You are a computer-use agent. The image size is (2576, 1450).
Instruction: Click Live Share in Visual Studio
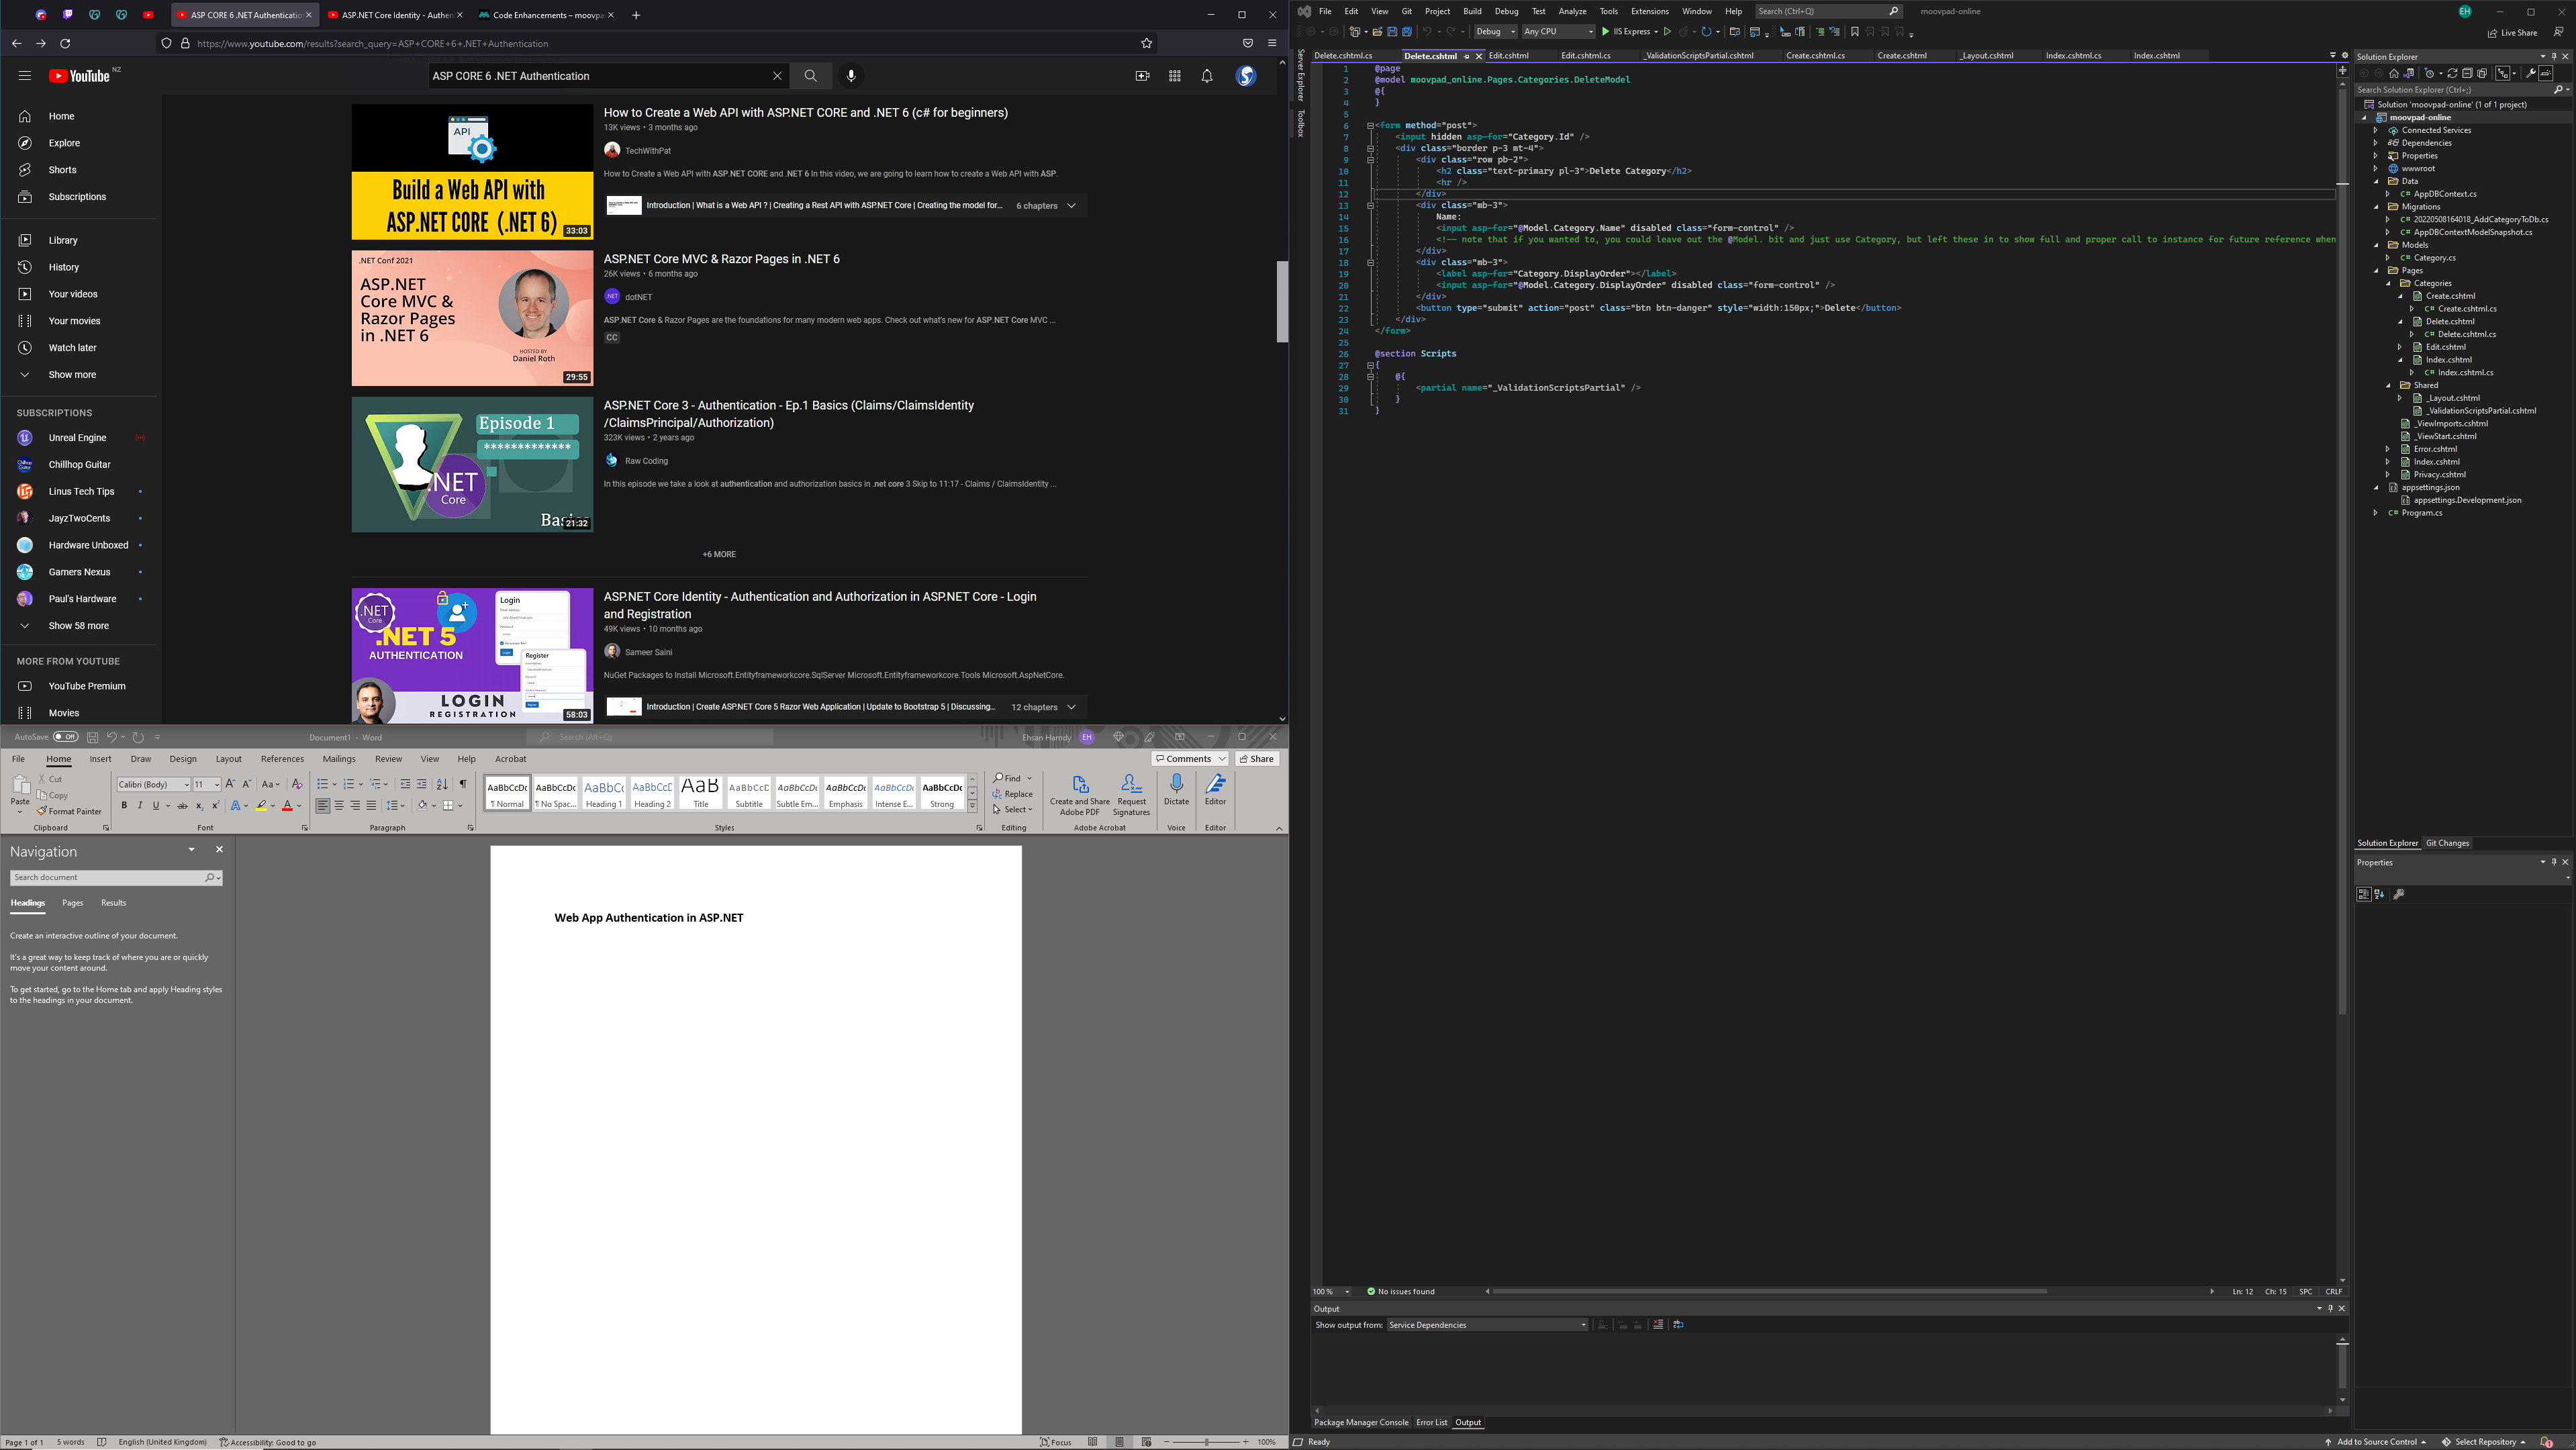pyautogui.click(x=2512, y=32)
